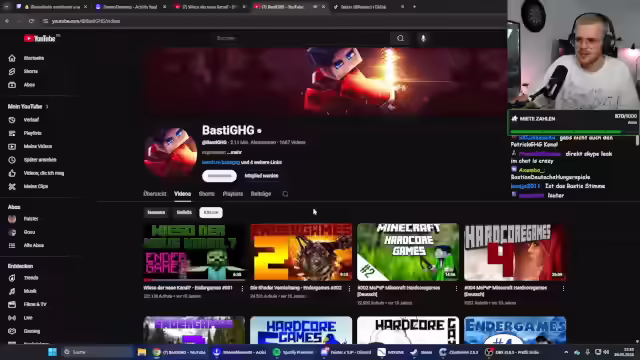Screen dimensions: 640x360
Task: Open 'Wieso der neue Kanal? Endergames #001' title
Action: click(x=188, y=288)
